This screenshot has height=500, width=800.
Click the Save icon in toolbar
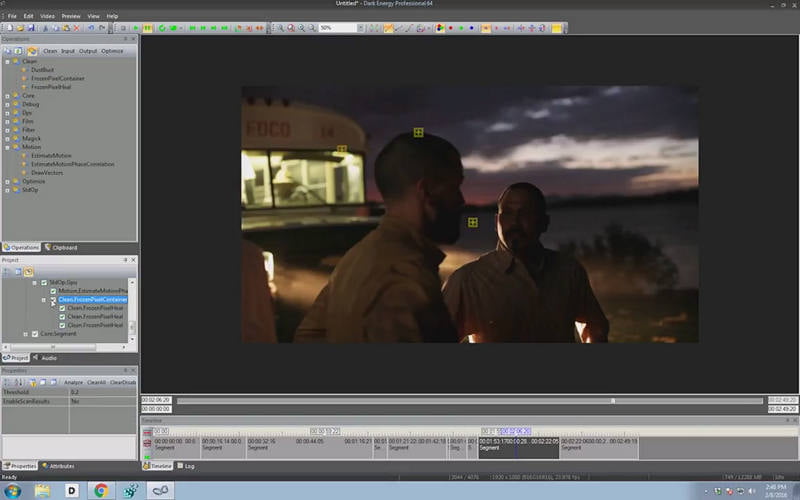(x=33, y=28)
